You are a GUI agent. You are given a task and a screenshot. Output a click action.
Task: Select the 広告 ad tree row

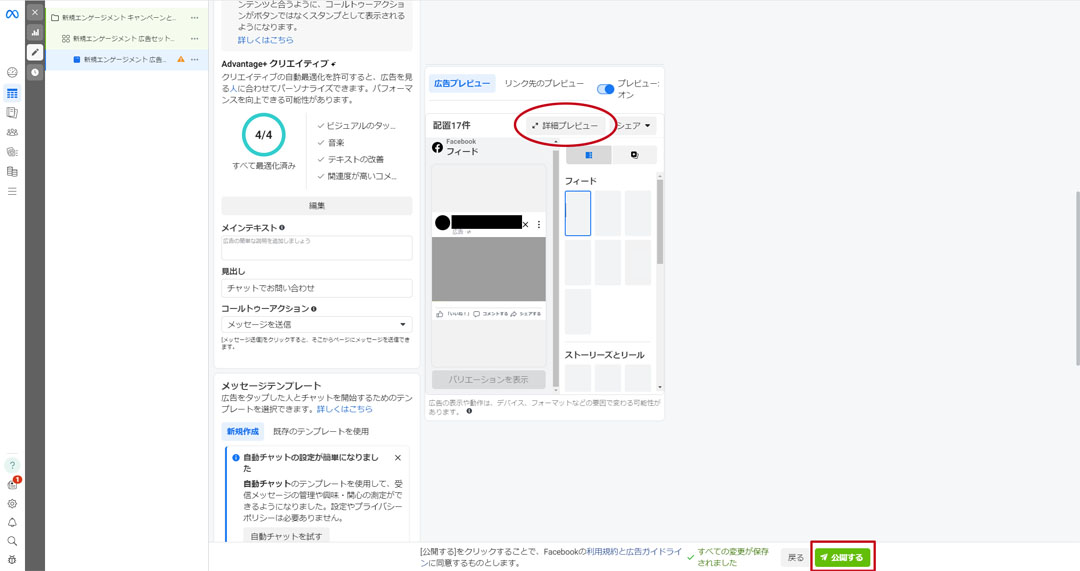point(126,59)
